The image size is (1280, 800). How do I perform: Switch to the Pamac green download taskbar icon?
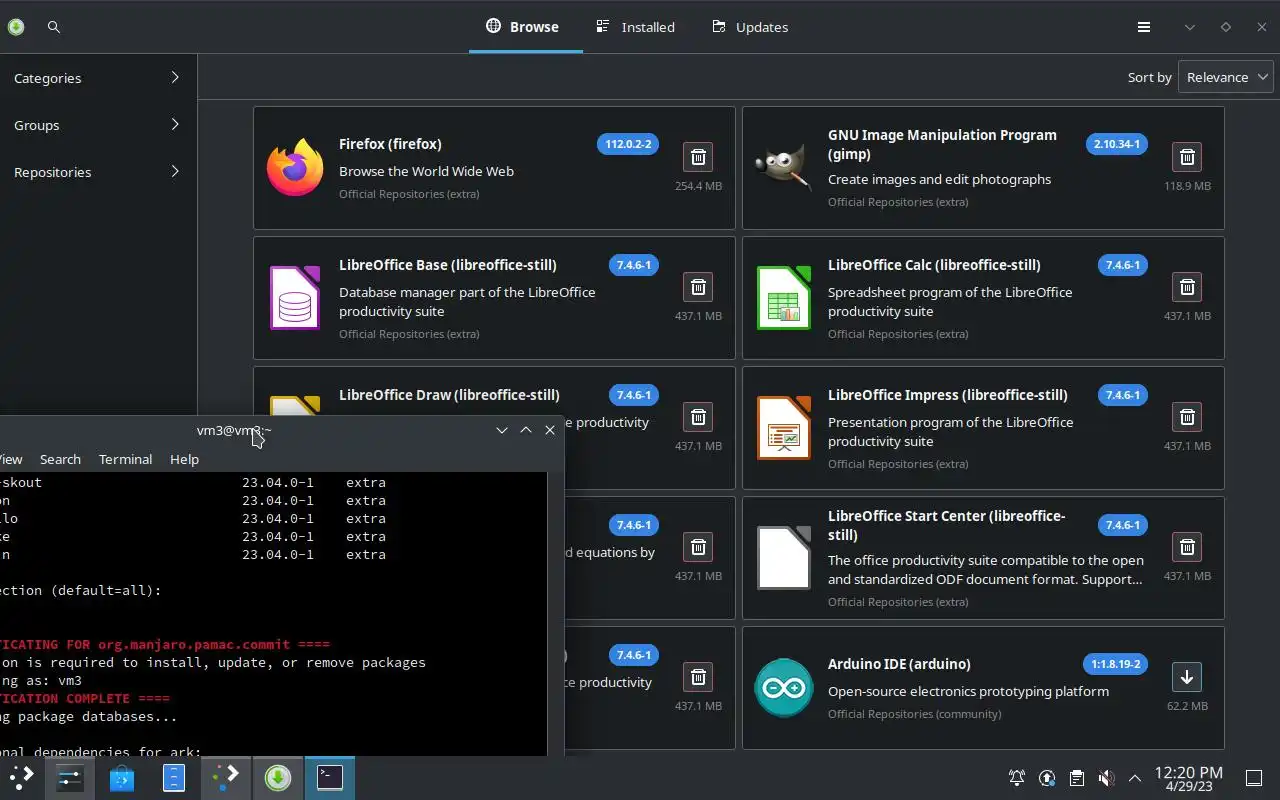coord(278,777)
